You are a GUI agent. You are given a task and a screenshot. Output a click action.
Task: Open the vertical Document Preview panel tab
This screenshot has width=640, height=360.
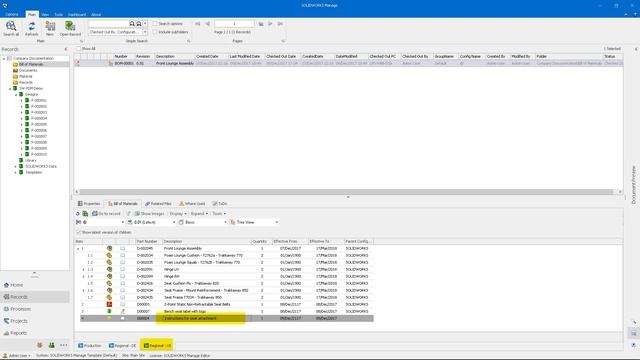(x=633, y=184)
